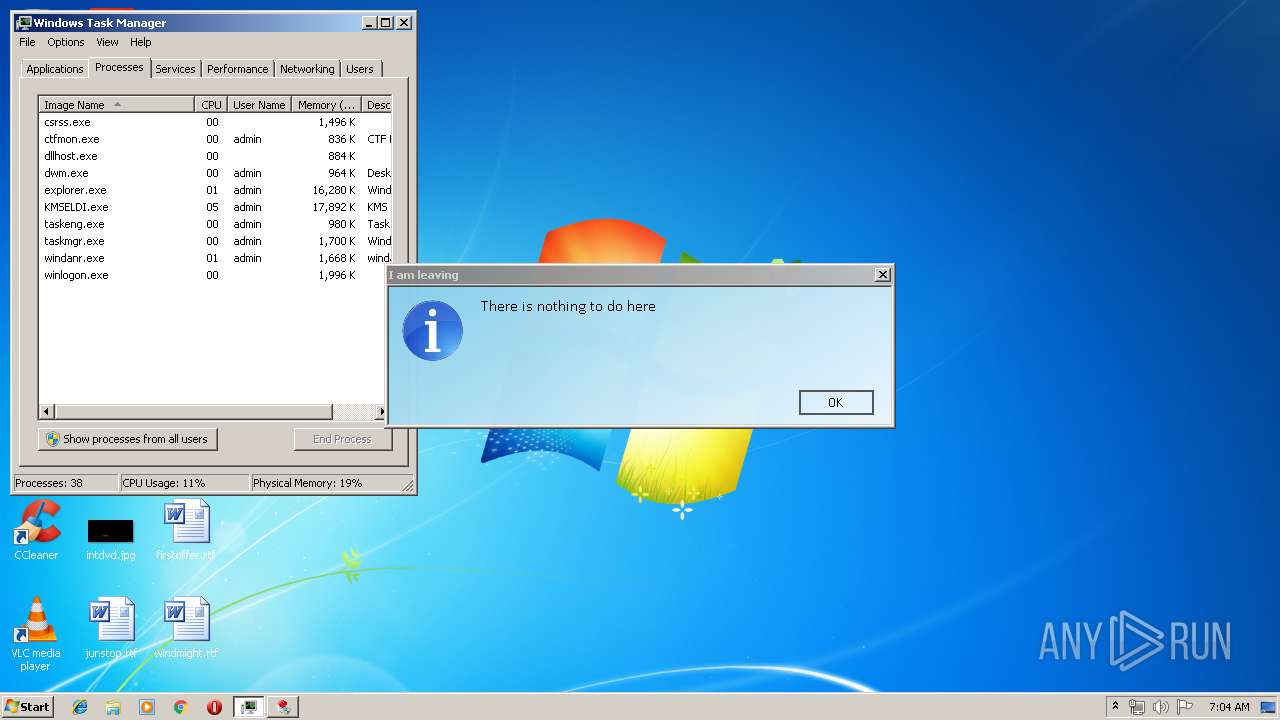The image size is (1280, 720).
Task: Select the taskmgr.exe process row
Action: (214, 241)
